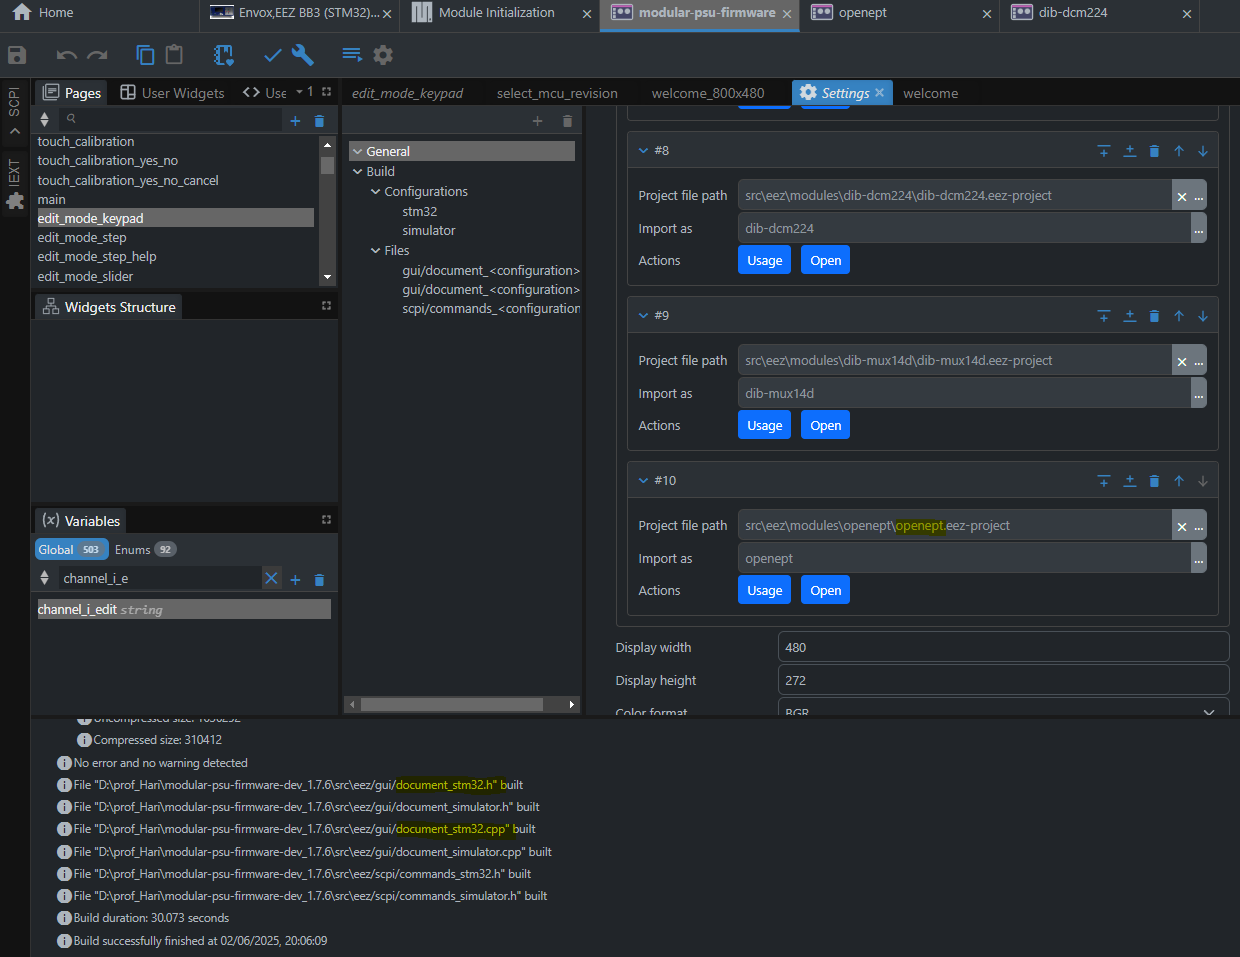1240x957 pixels.
Task: Click the Build wrench icon
Action: click(303, 55)
